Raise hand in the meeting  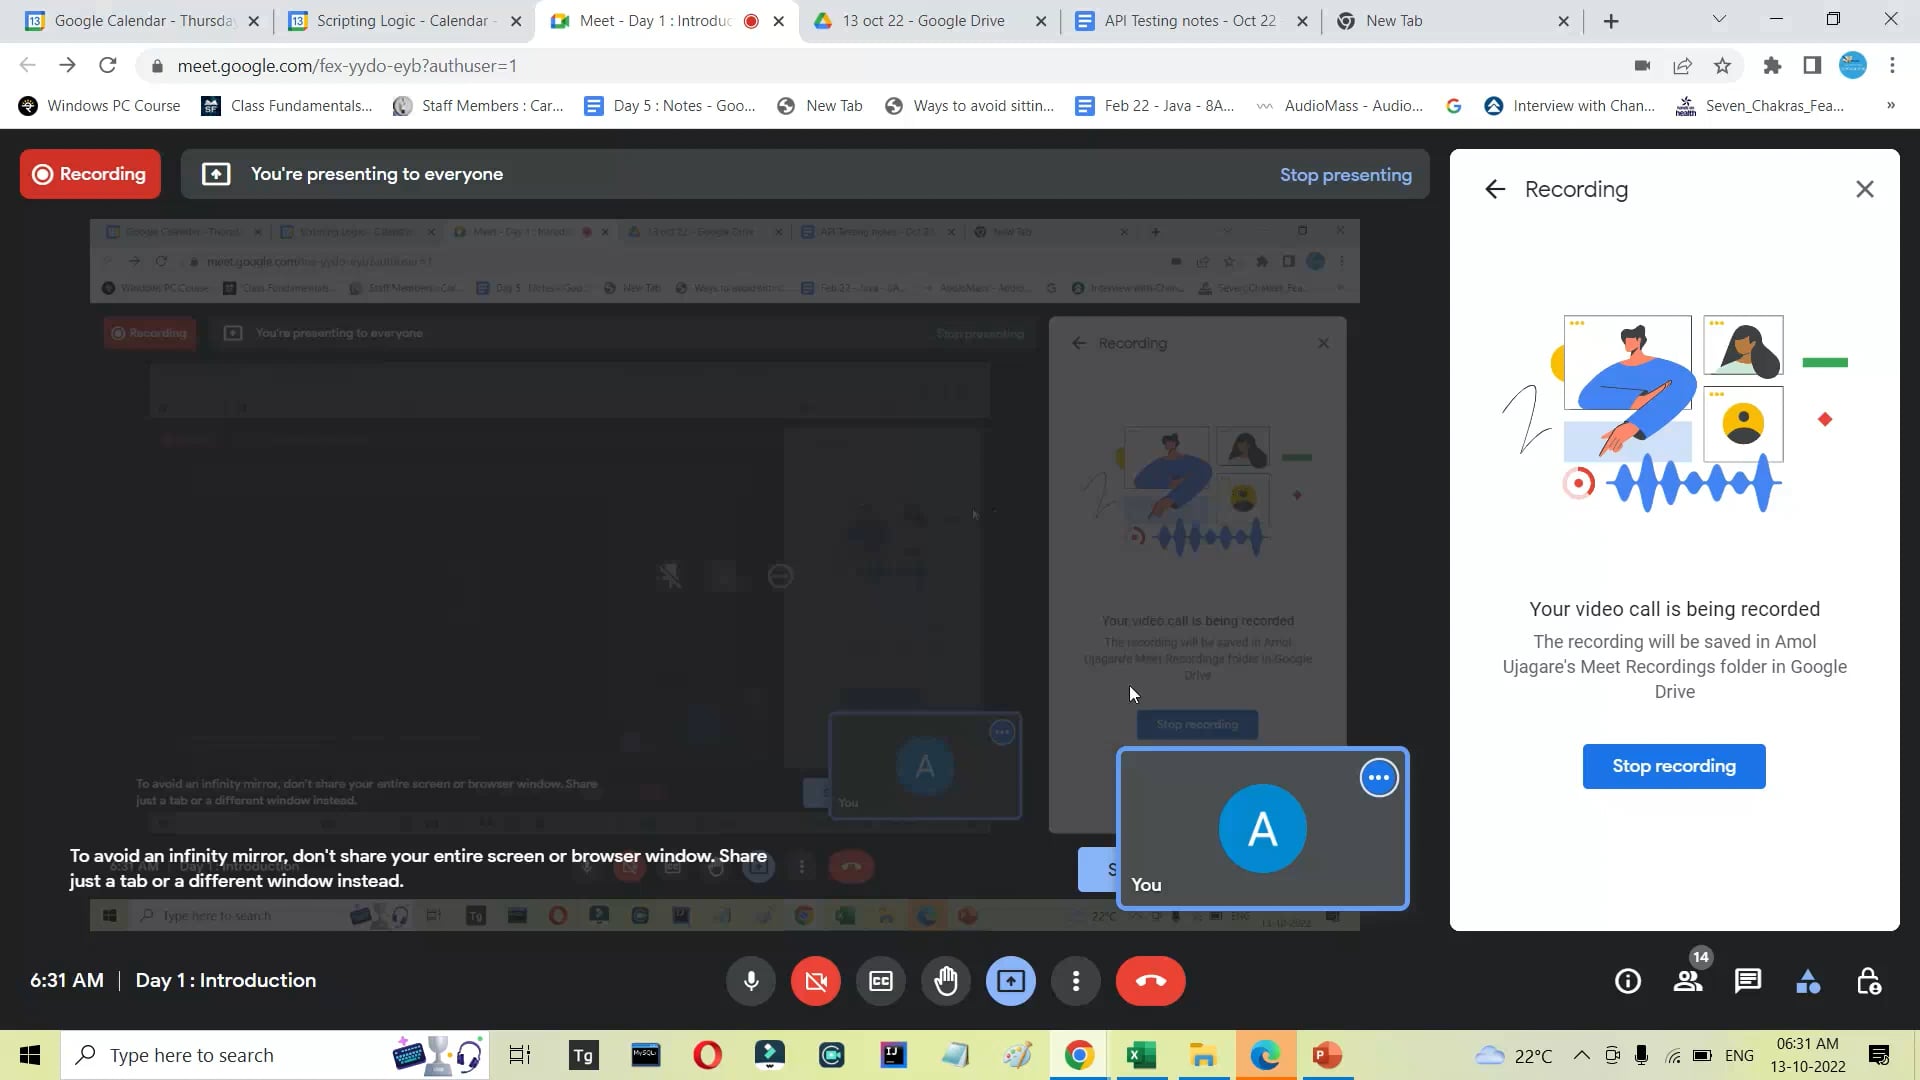pos(945,981)
